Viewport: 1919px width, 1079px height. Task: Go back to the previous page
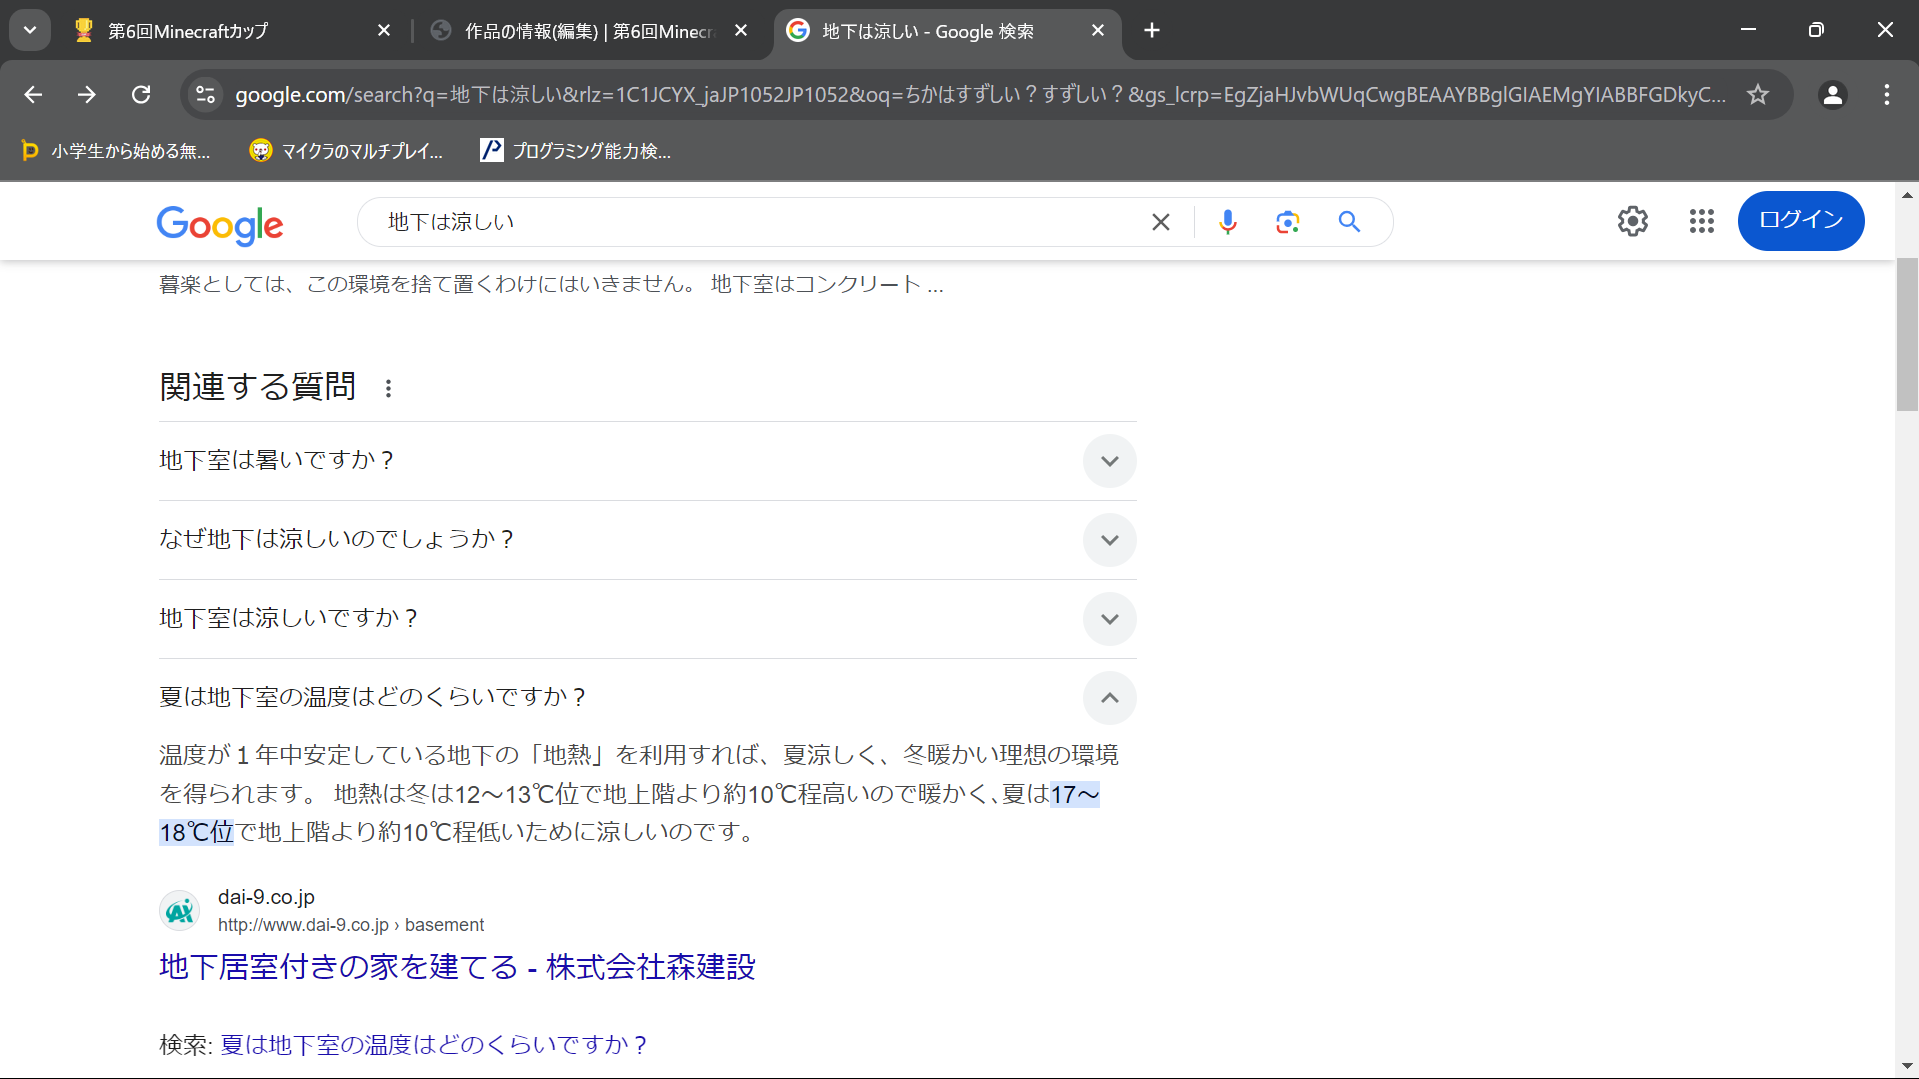tap(33, 95)
